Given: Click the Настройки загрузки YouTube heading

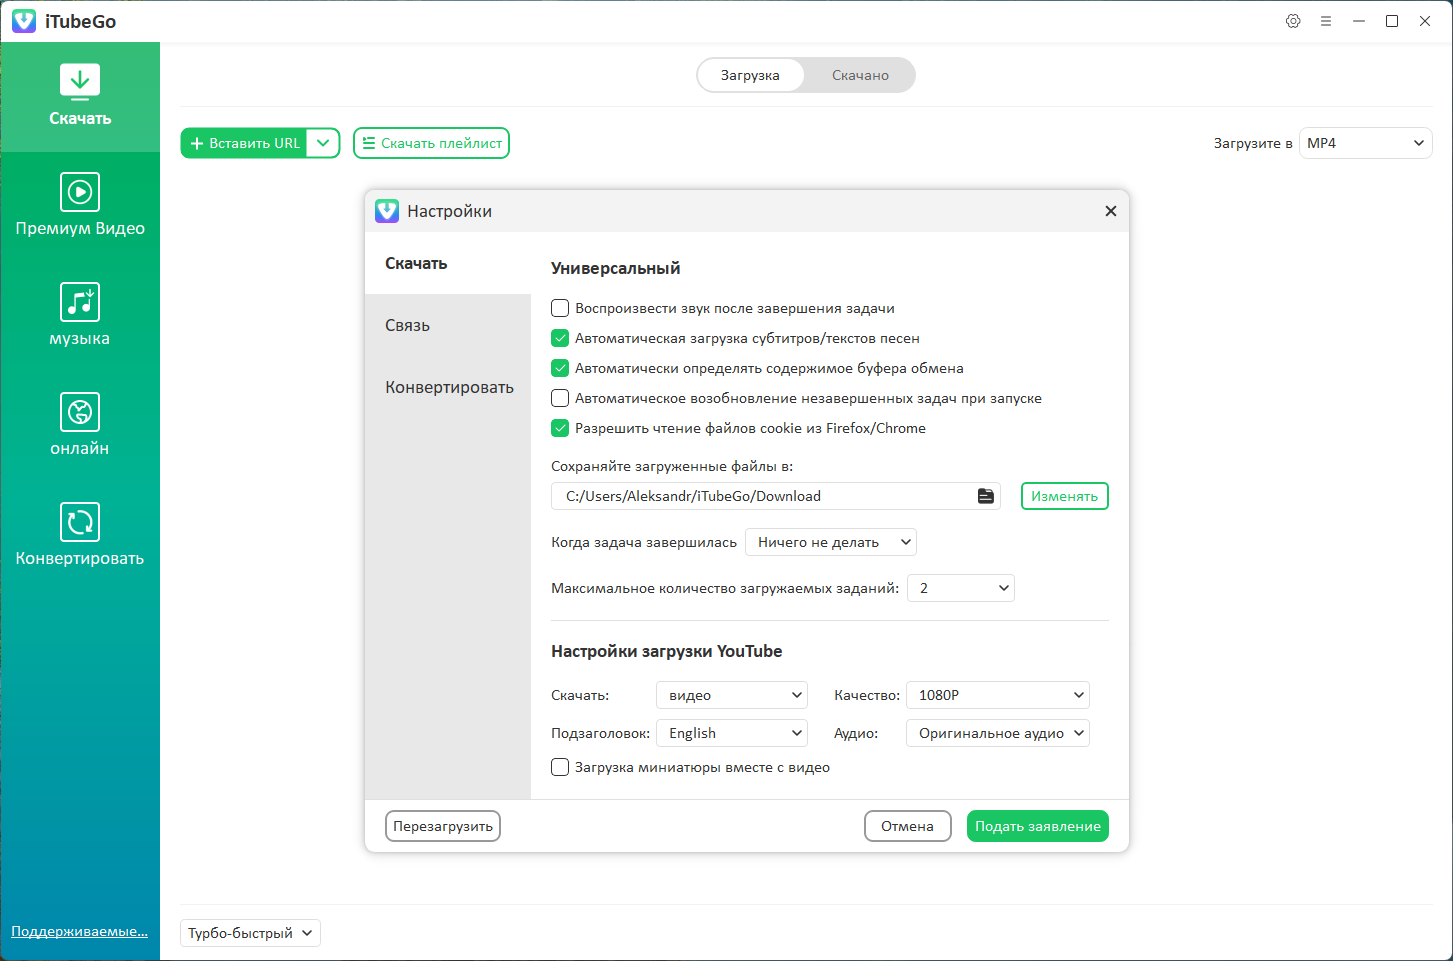Looking at the screenshot, I should tap(667, 651).
